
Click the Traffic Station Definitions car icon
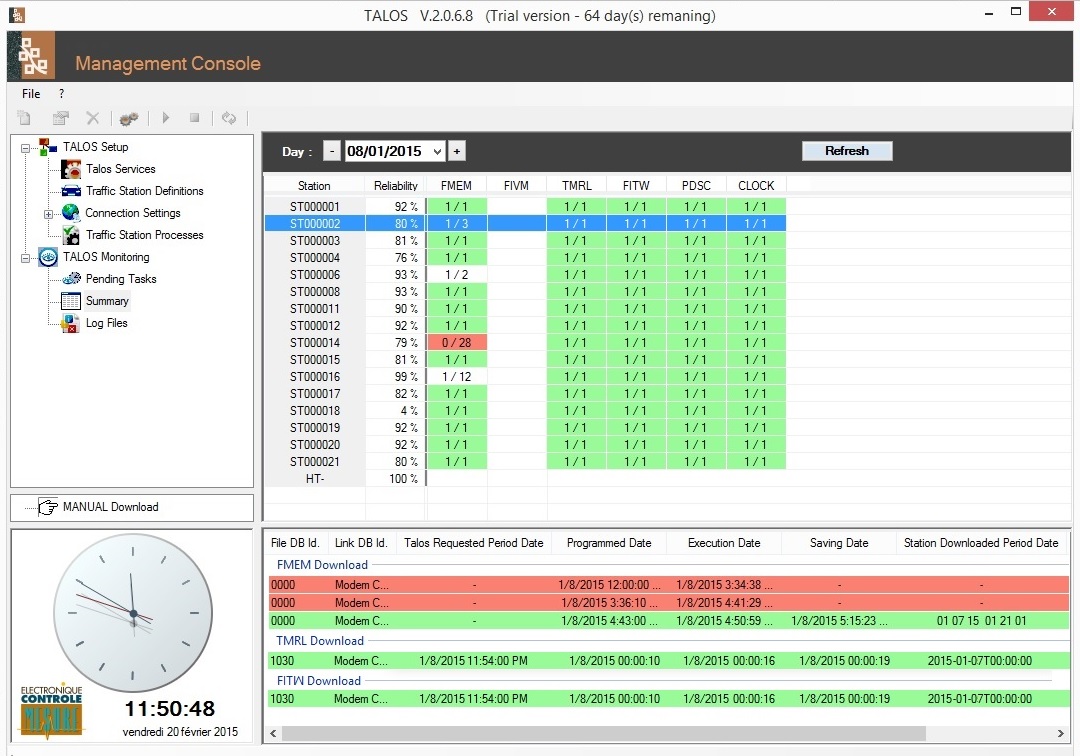pyautogui.click(x=71, y=191)
